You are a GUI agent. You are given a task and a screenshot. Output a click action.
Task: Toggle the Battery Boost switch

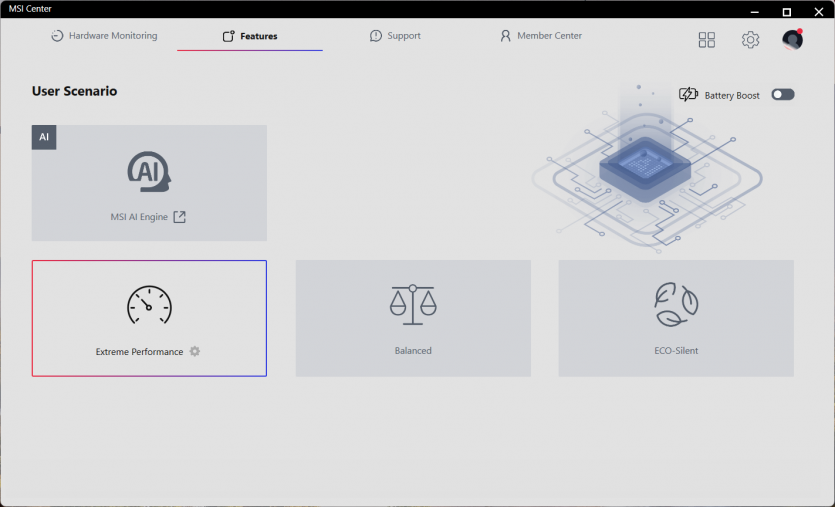782,95
